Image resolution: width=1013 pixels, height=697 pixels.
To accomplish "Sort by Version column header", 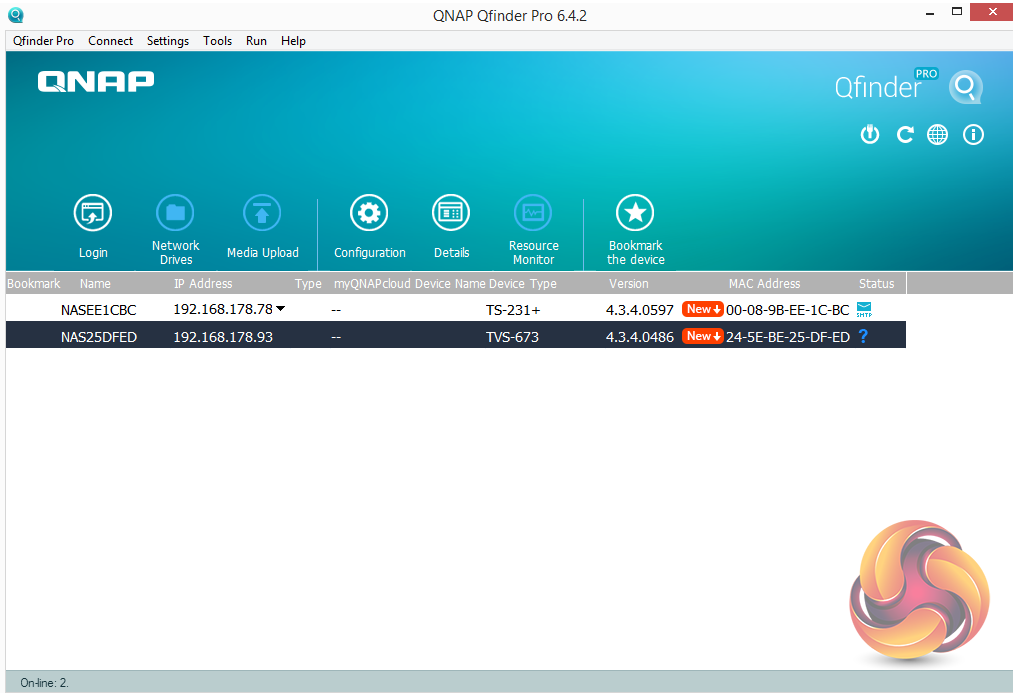I will [629, 284].
